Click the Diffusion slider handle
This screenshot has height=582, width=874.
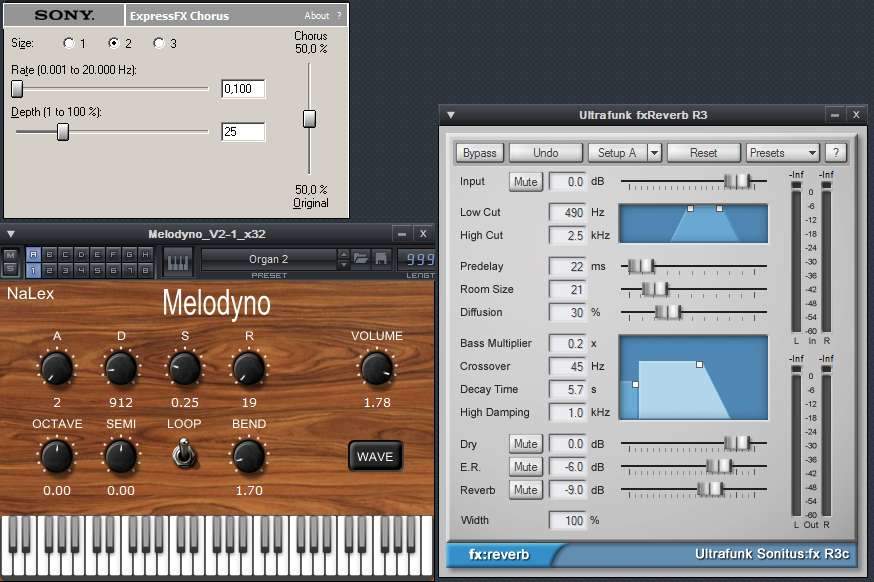tap(668, 312)
